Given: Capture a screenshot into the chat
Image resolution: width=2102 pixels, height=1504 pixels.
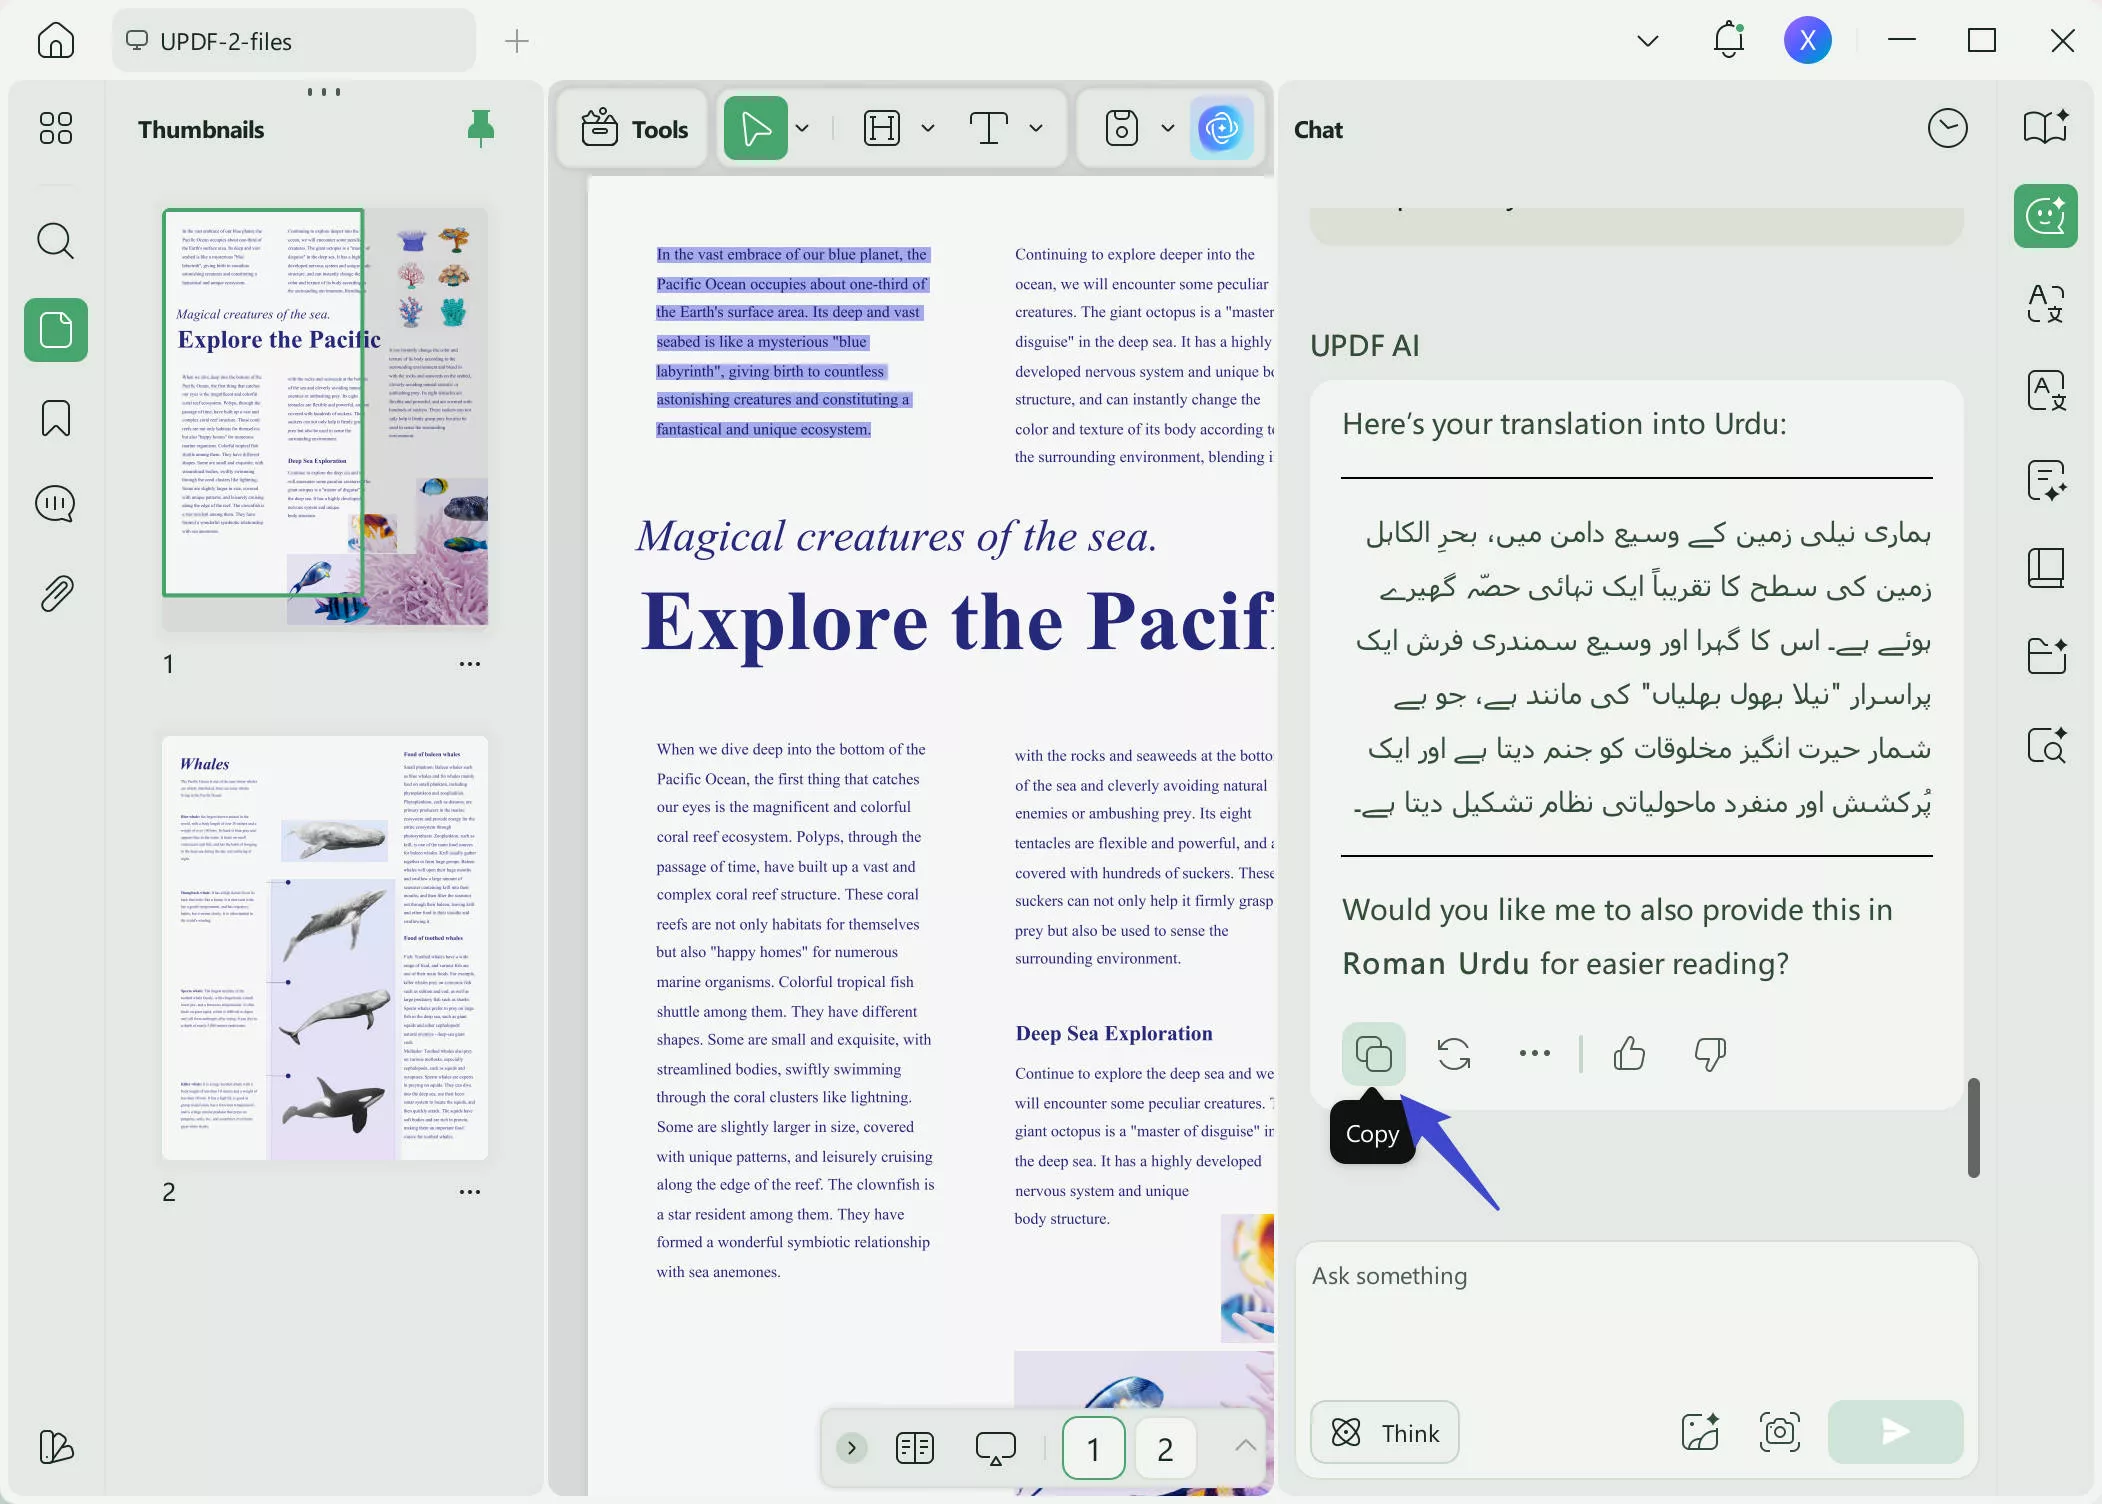Looking at the screenshot, I should pos(1779,1432).
